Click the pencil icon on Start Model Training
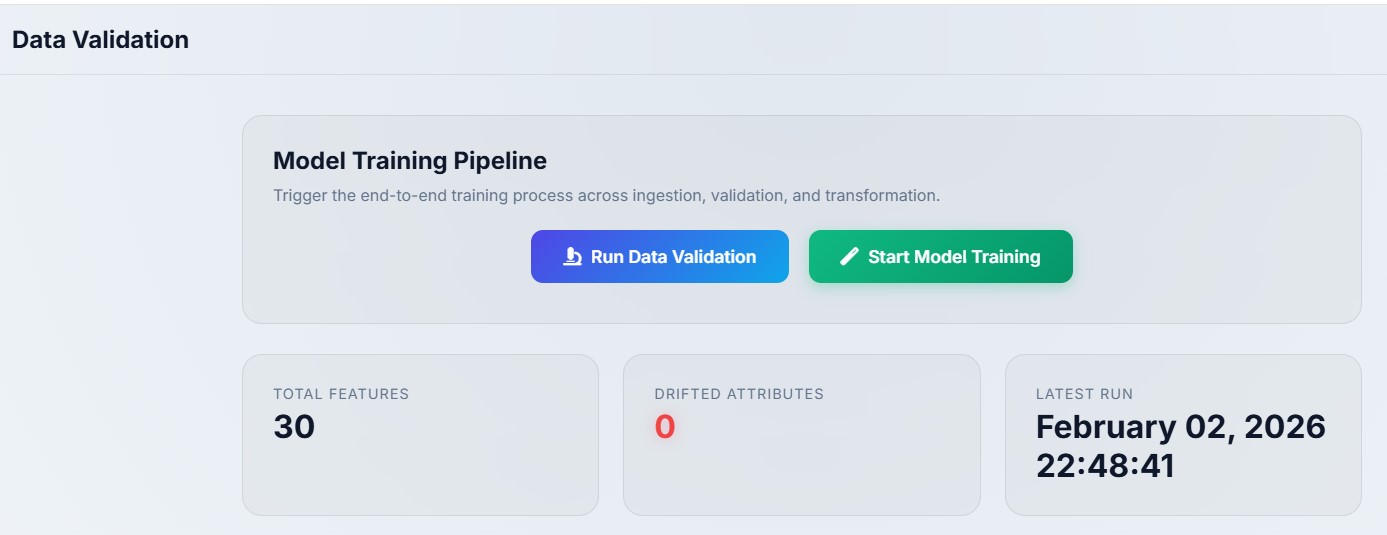 849,257
